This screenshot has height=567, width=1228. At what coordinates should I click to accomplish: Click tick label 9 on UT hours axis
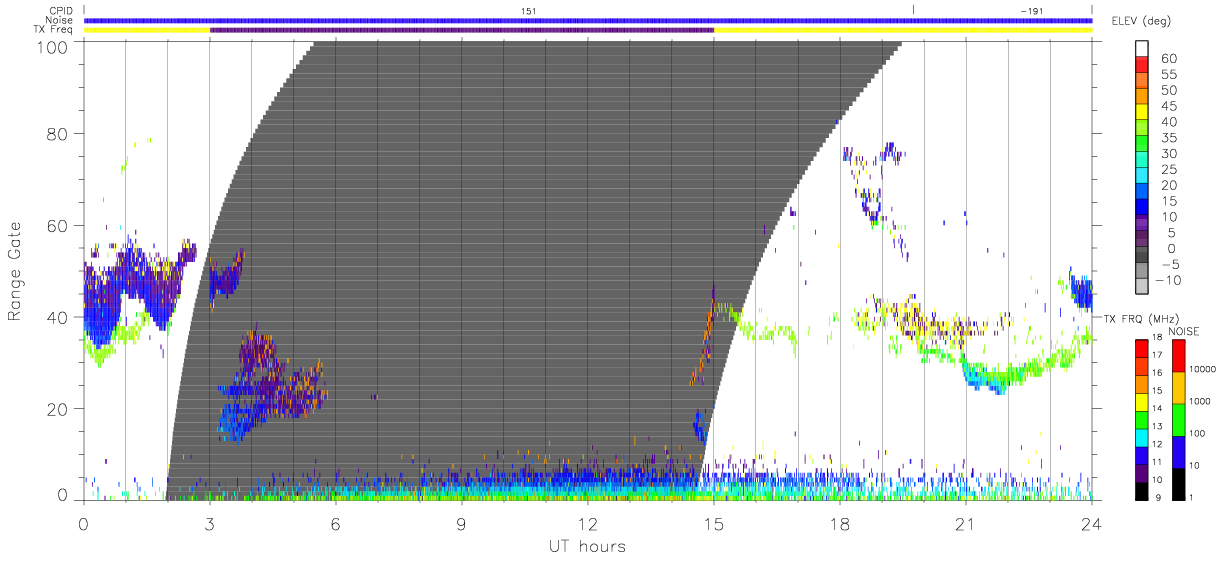(x=461, y=523)
